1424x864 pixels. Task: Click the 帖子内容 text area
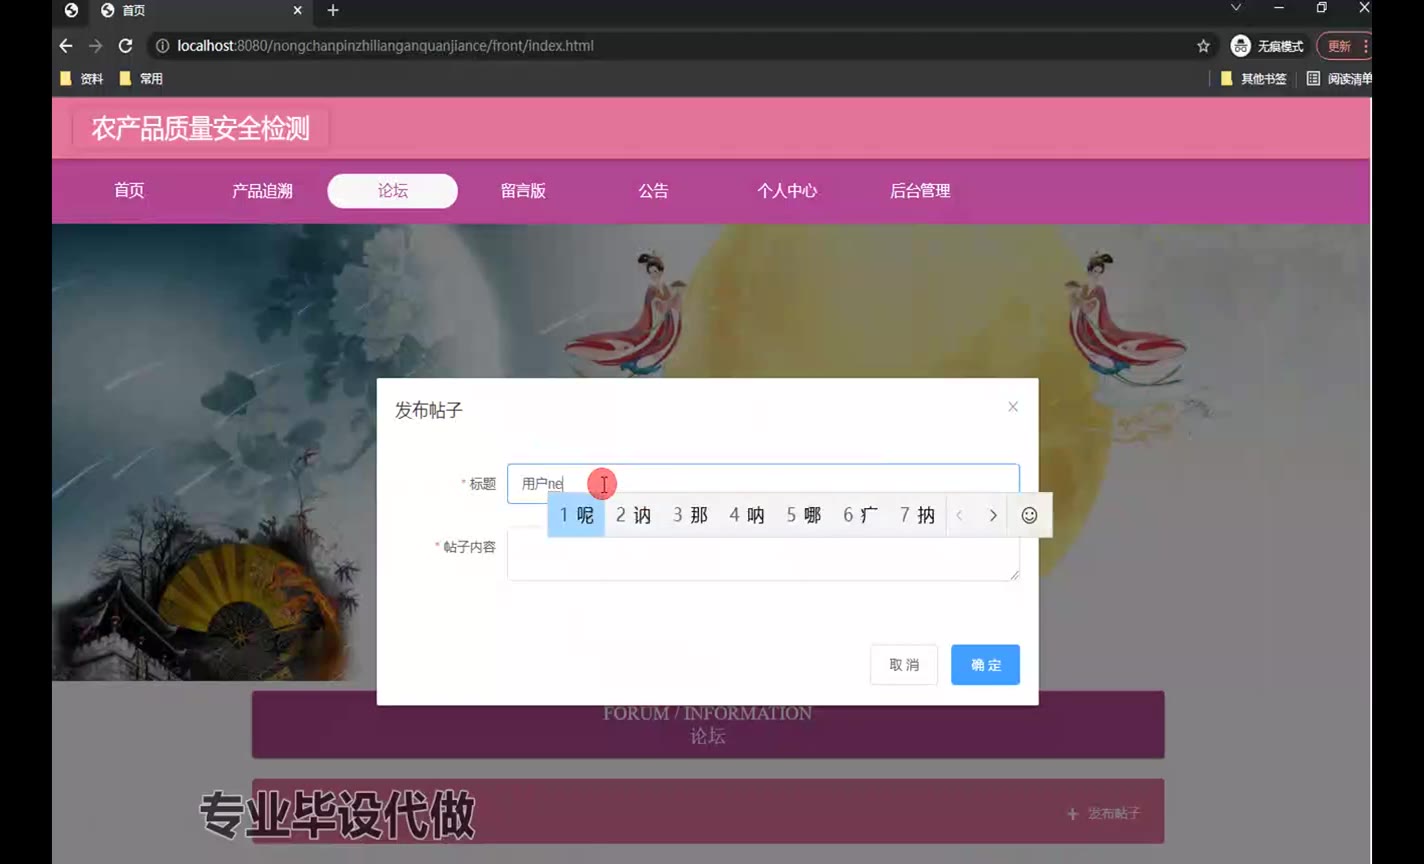[x=763, y=555]
